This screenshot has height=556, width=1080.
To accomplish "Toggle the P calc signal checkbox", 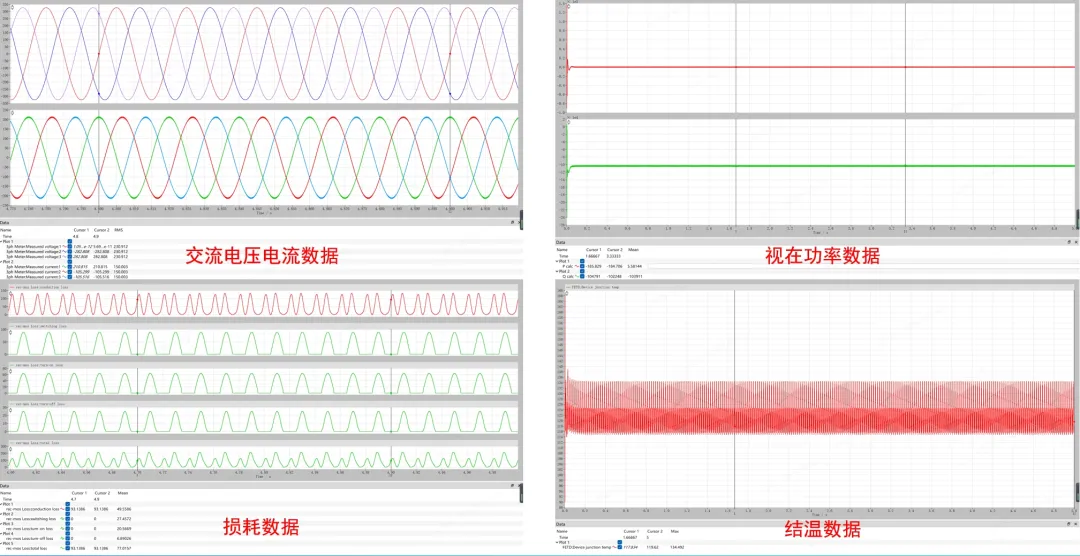I will pyautogui.click(x=581, y=266).
